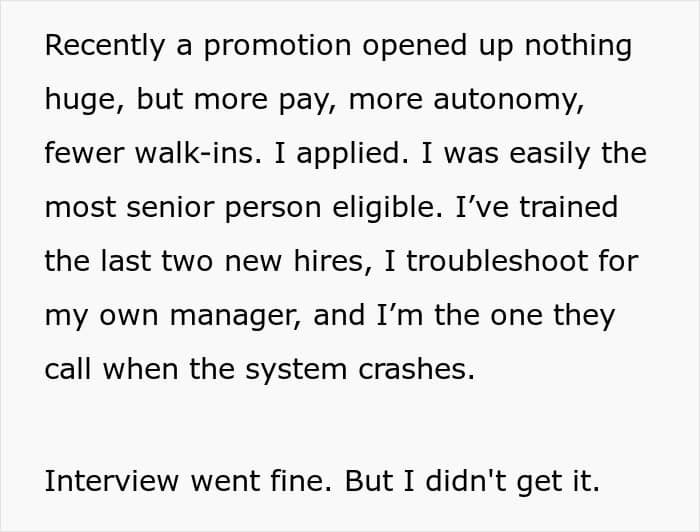Image resolution: width=700 pixels, height=532 pixels.
Task: Click the word "promotion" in first line
Action: pos(277,47)
